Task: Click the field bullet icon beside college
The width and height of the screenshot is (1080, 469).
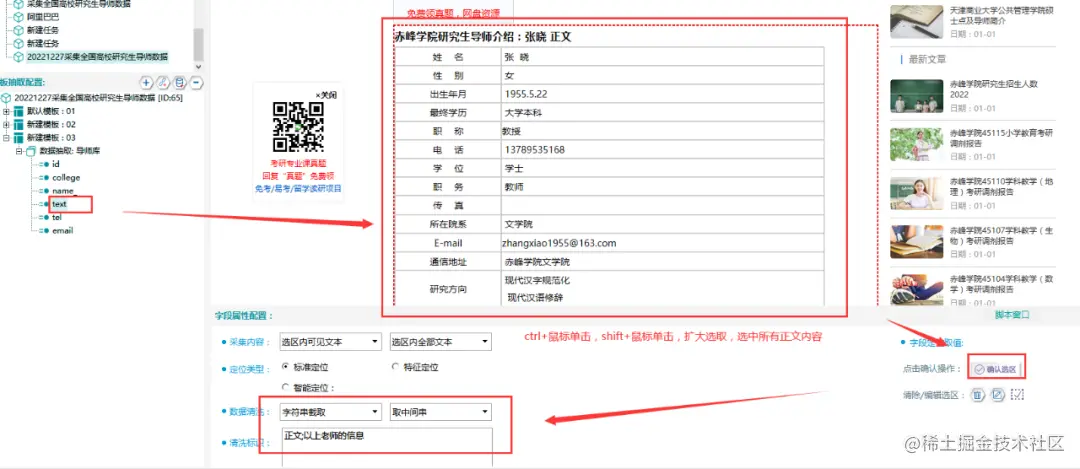Action: (45, 178)
